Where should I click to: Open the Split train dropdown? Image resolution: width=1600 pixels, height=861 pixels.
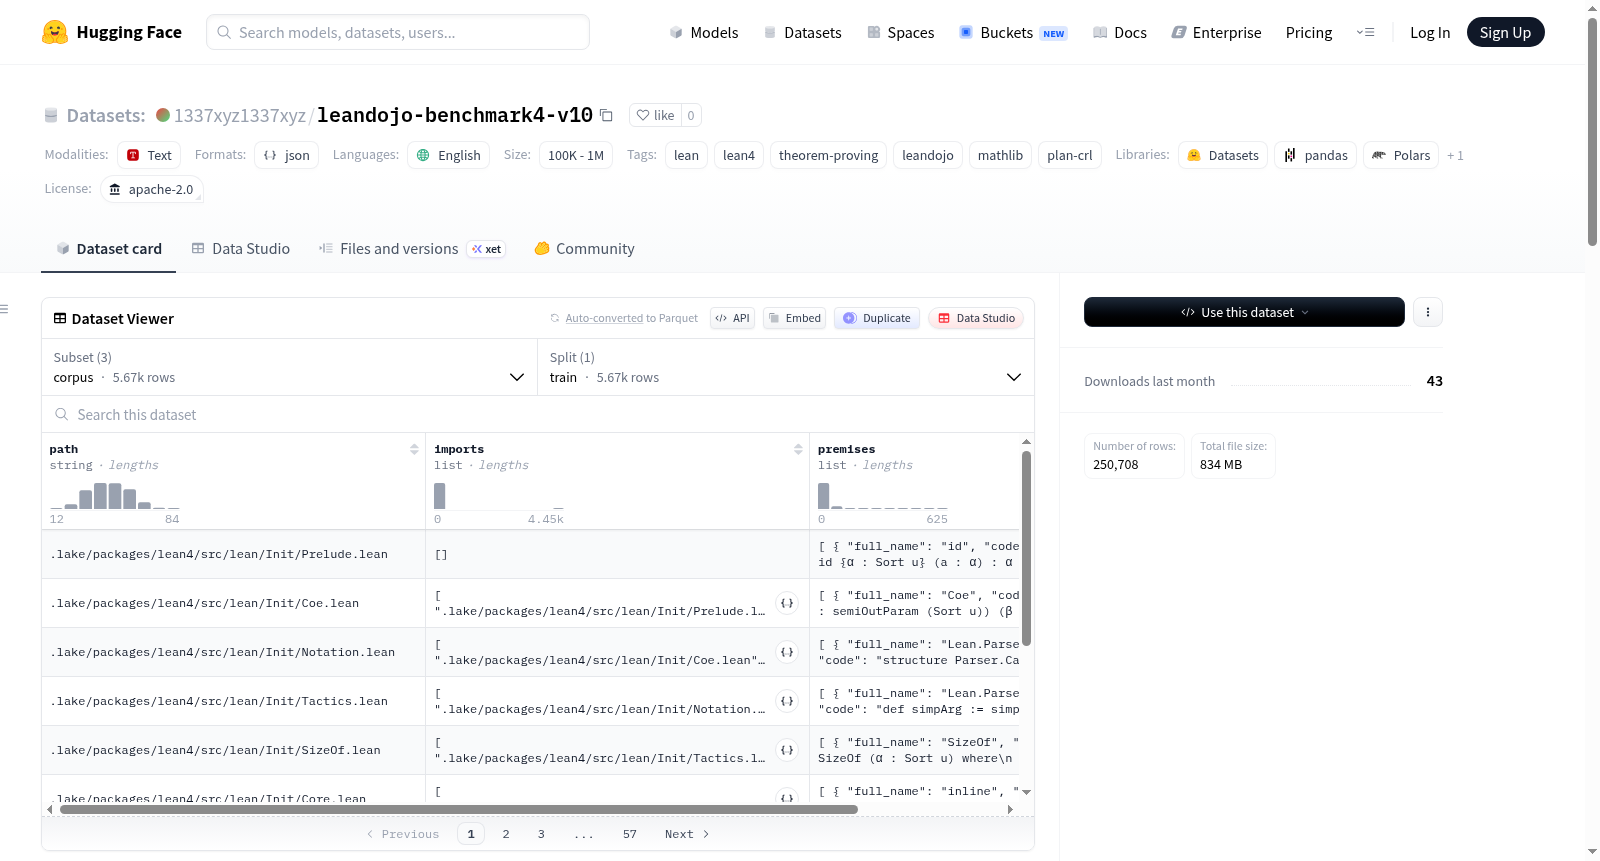pos(786,367)
